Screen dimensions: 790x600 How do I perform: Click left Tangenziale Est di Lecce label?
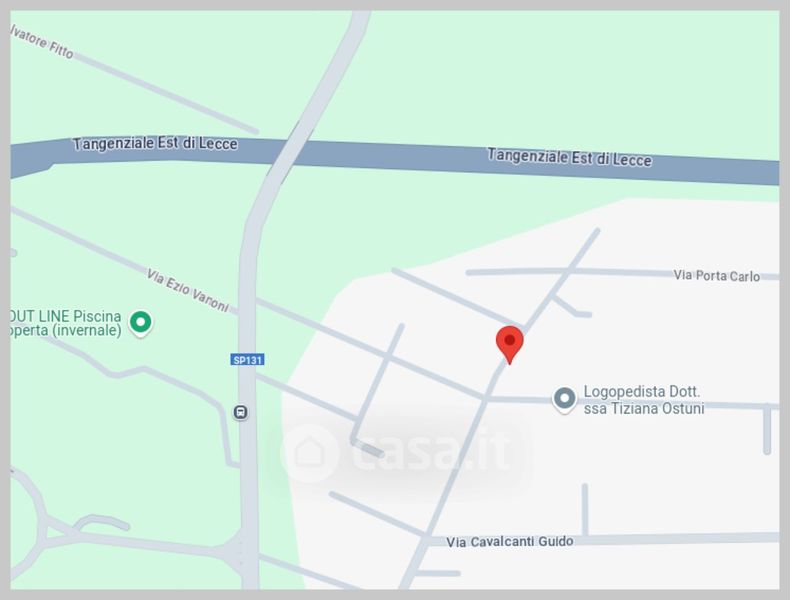155,144
